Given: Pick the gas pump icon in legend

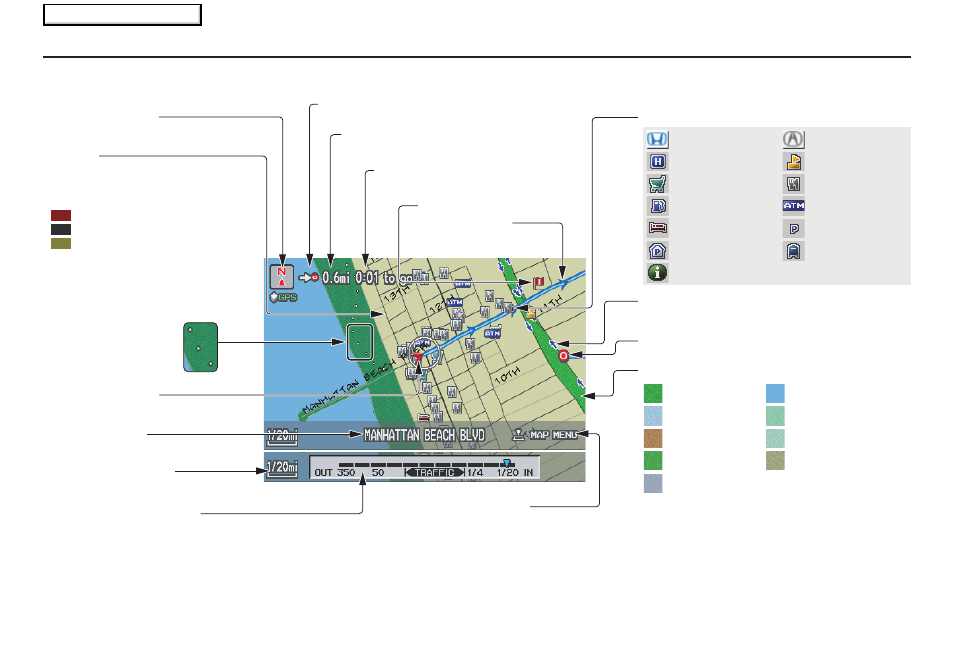Looking at the screenshot, I should (x=657, y=206).
